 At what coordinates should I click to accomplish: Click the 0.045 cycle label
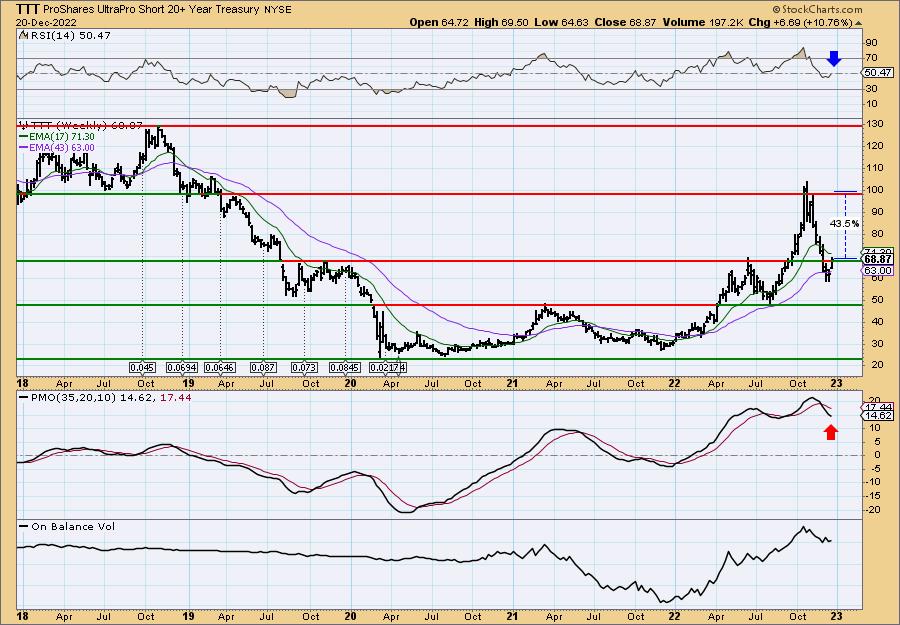[x=142, y=367]
